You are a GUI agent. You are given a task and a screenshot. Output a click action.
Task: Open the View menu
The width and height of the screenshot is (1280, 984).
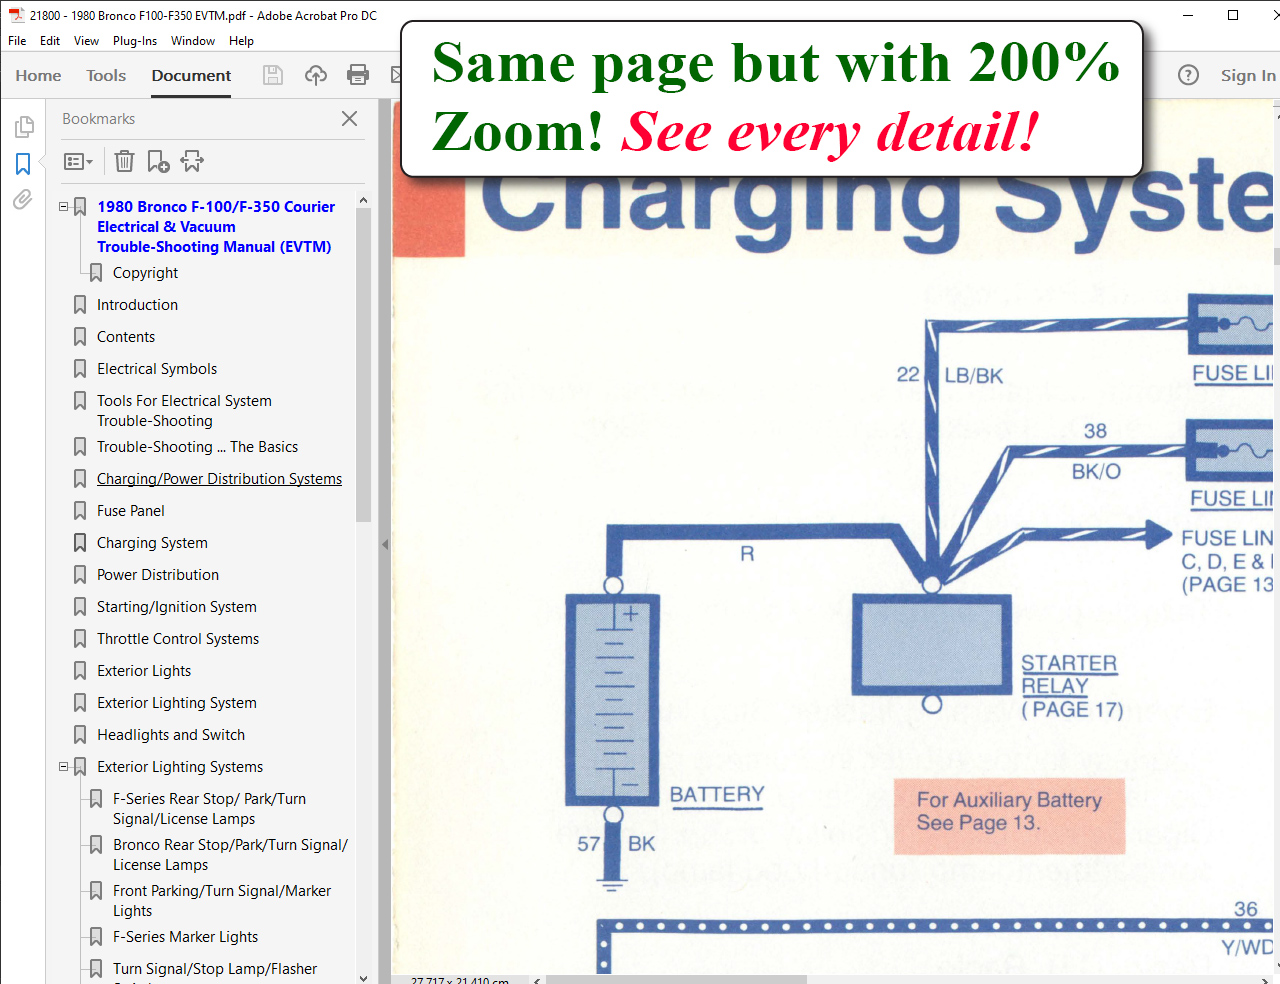click(x=86, y=41)
